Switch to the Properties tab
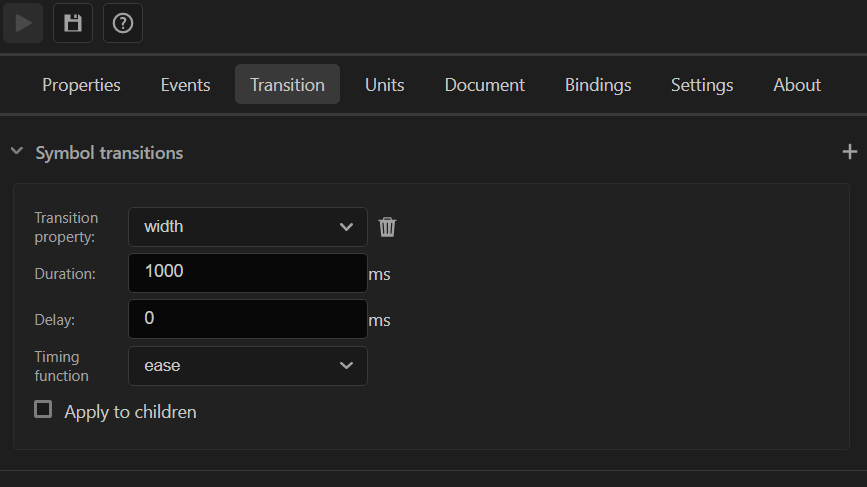Image resolution: width=867 pixels, height=487 pixels. point(81,85)
